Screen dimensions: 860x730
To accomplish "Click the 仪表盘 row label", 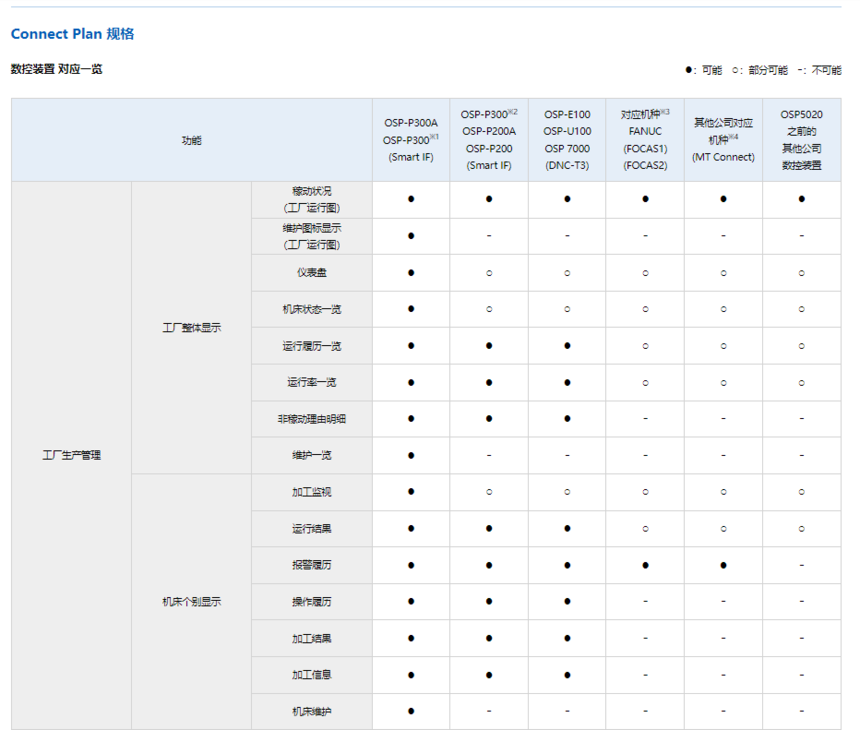I will (311, 272).
